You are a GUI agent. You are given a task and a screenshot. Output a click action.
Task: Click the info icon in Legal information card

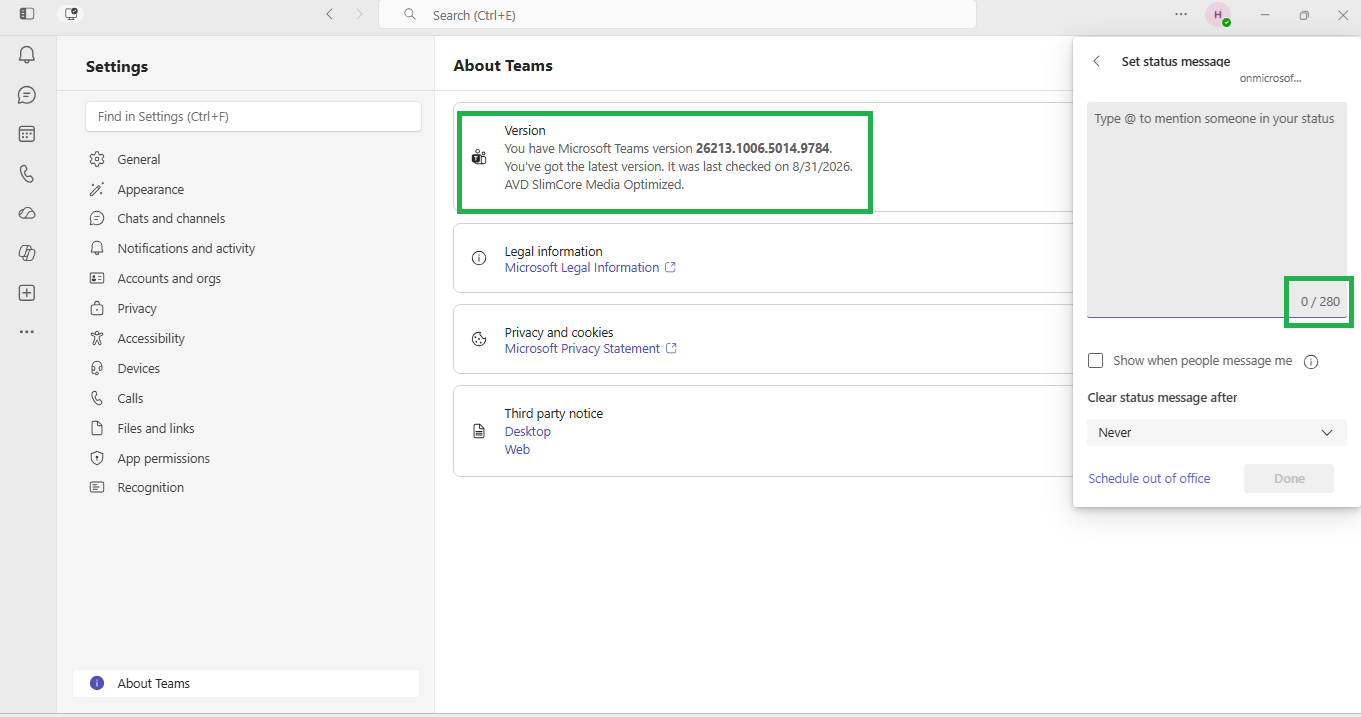479,258
